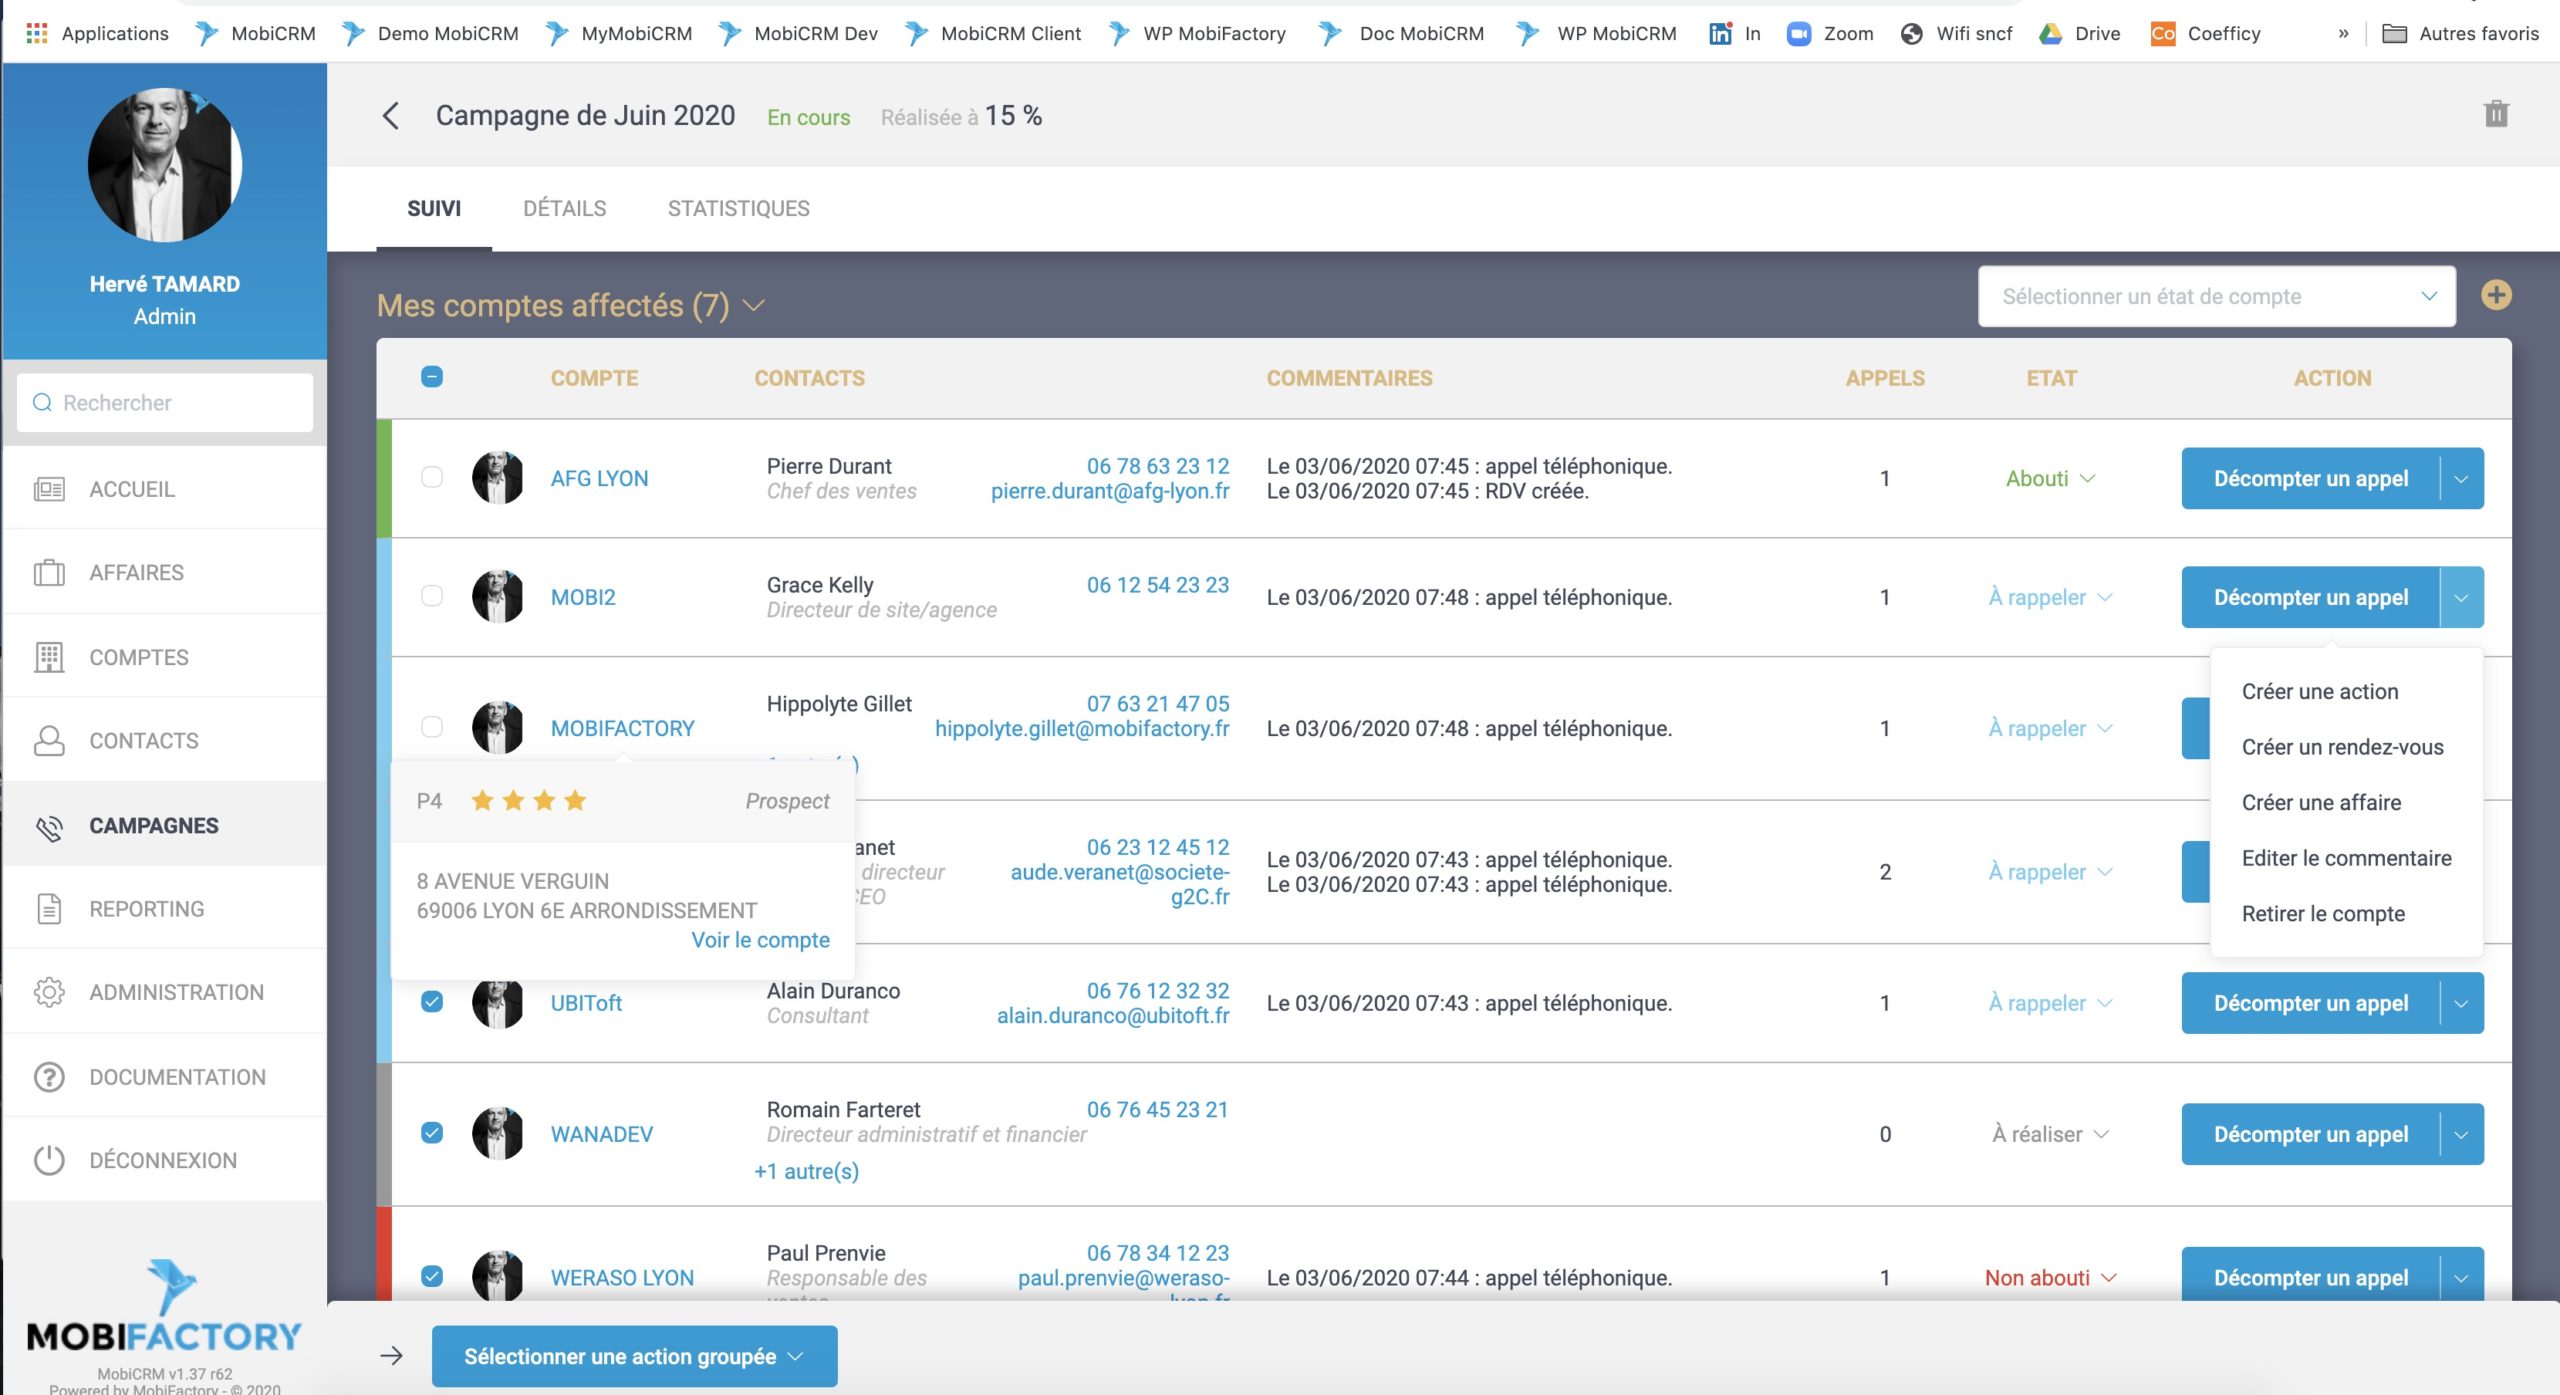Click Hervé Tamard's profile photo
Screen dimensions: 2560x1395
pos(165,165)
